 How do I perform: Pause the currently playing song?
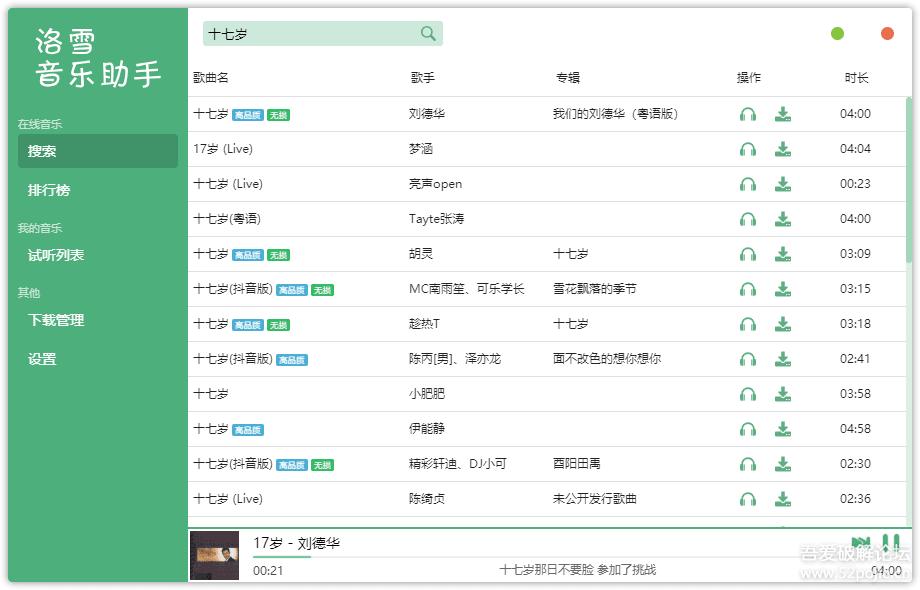pos(890,543)
